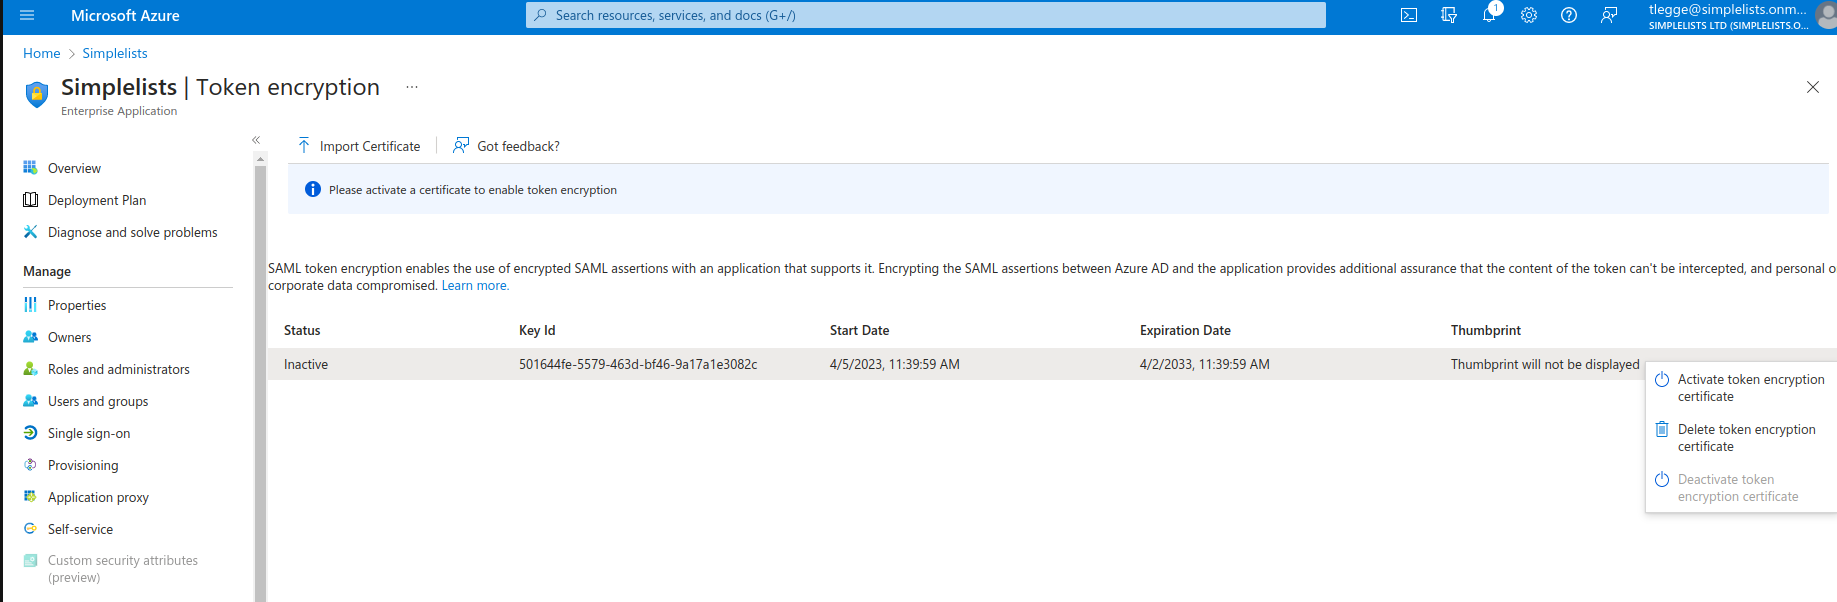The height and width of the screenshot is (602, 1837).
Task: Open Overview in the sidebar
Action: point(74,168)
